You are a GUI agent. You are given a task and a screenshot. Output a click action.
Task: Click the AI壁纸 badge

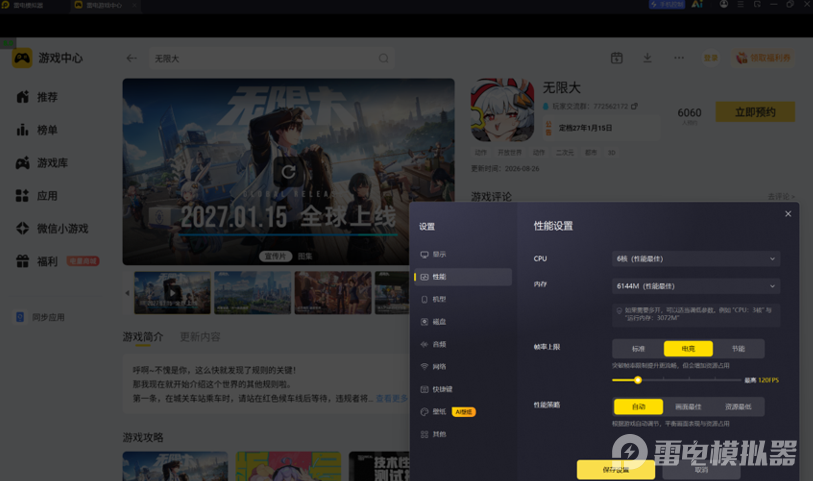(x=464, y=412)
